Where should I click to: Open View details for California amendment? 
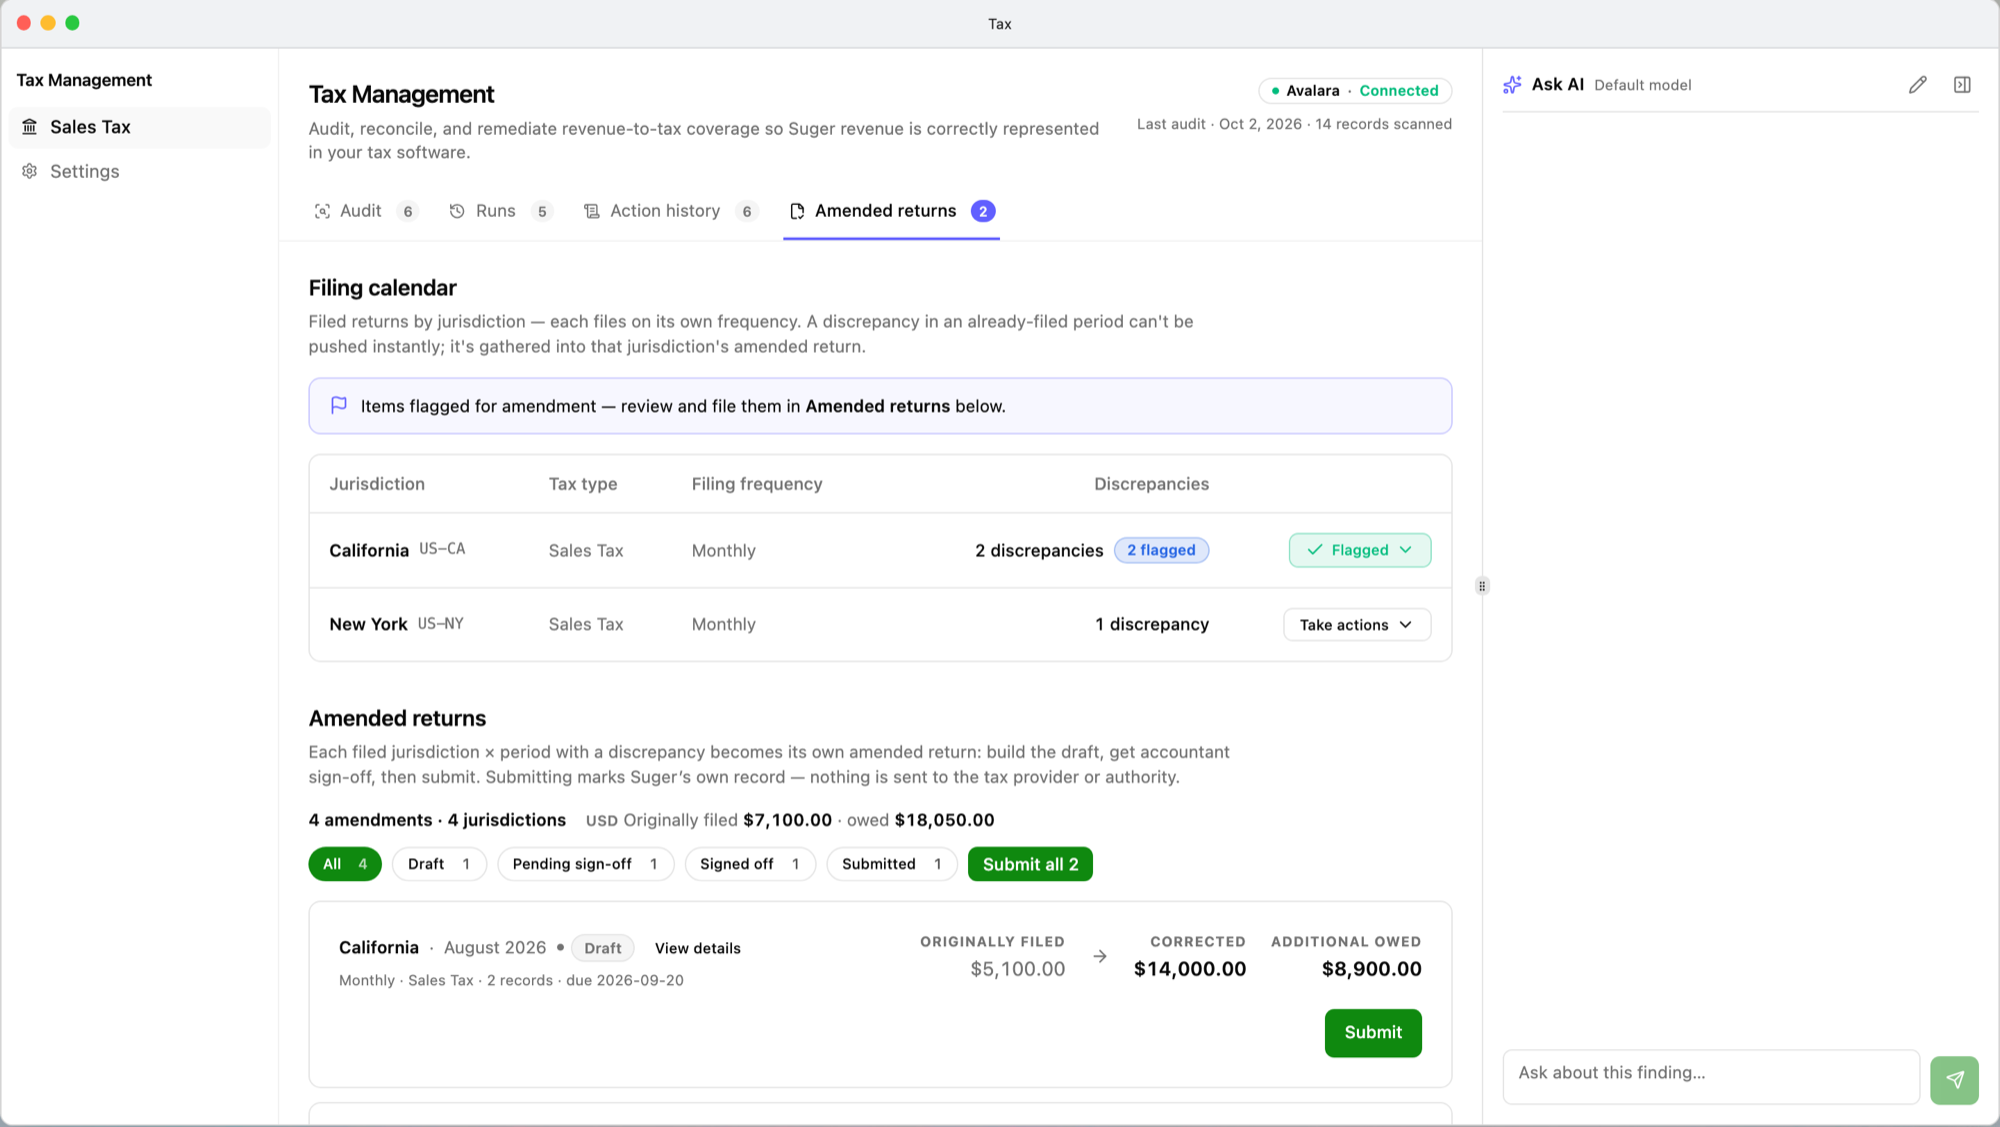(698, 948)
